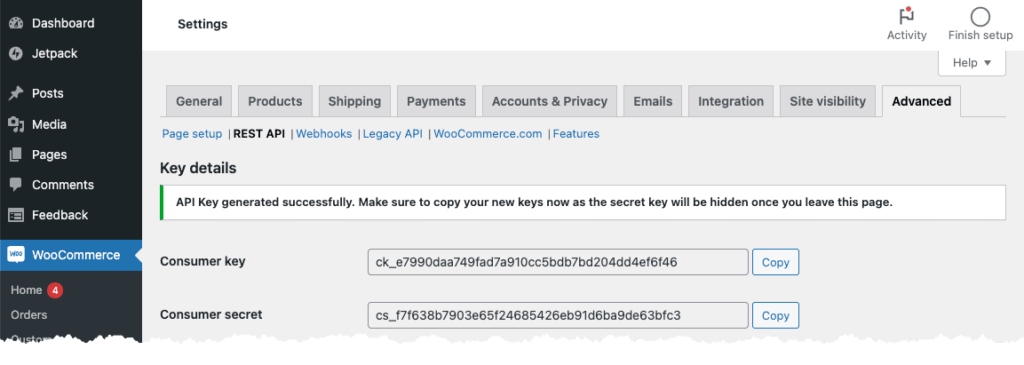Expand the Help dropdown
Image resolution: width=1024 pixels, height=365 pixels.
click(972, 63)
